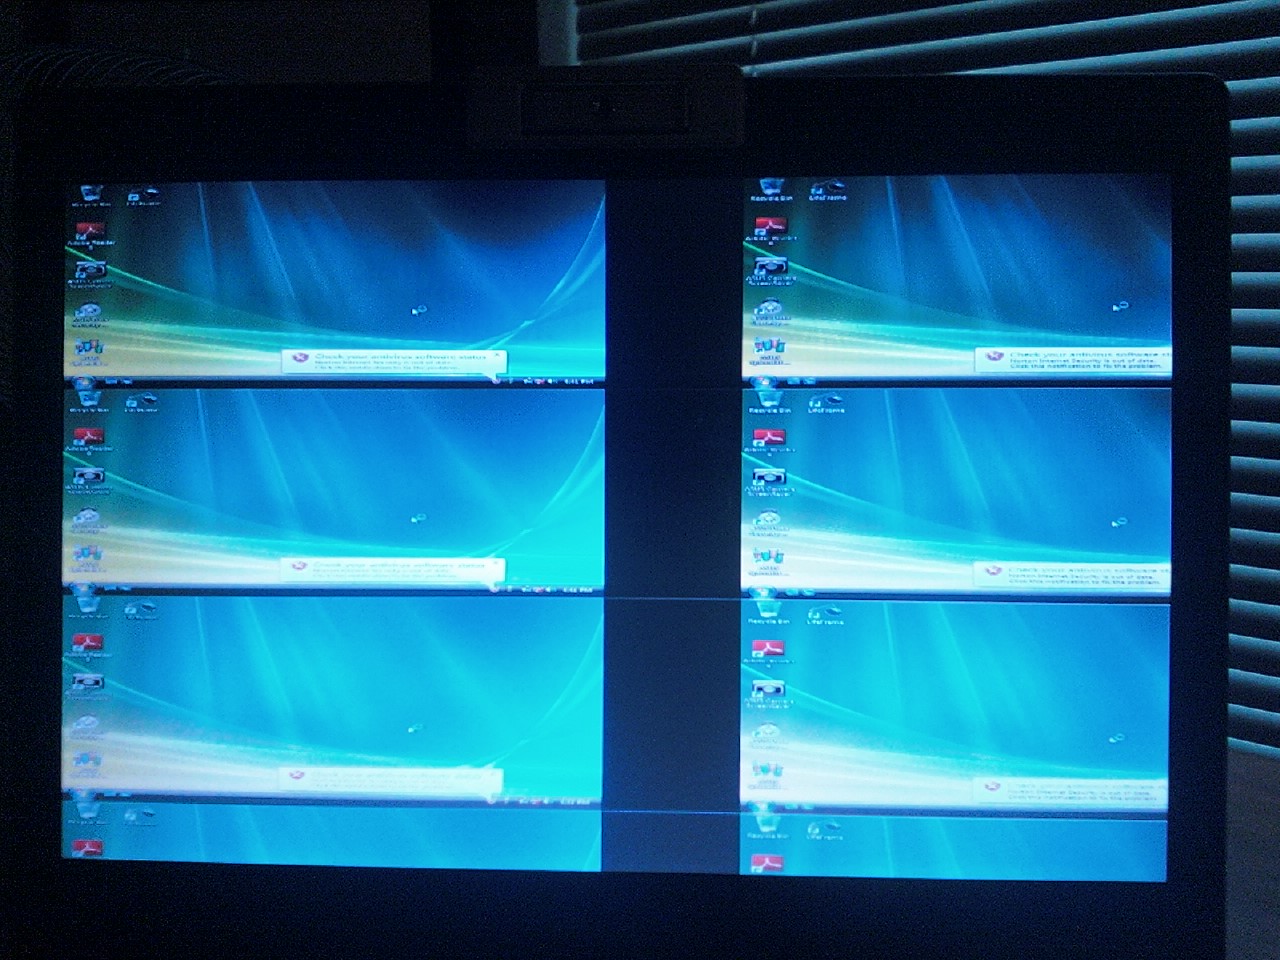
Task: Open the Norton antivirus balloon in middle-right copy
Action: [1073, 574]
